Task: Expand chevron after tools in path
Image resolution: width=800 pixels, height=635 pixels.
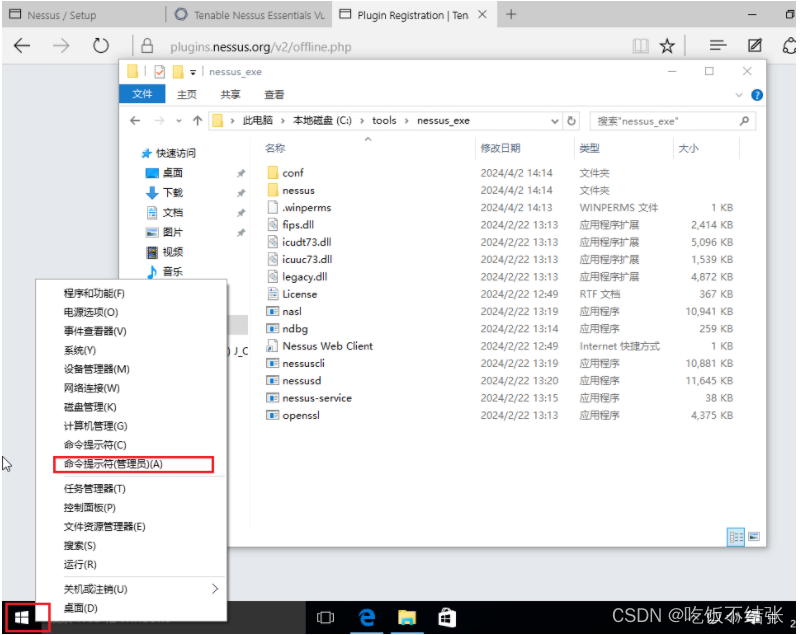Action: click(x=407, y=121)
